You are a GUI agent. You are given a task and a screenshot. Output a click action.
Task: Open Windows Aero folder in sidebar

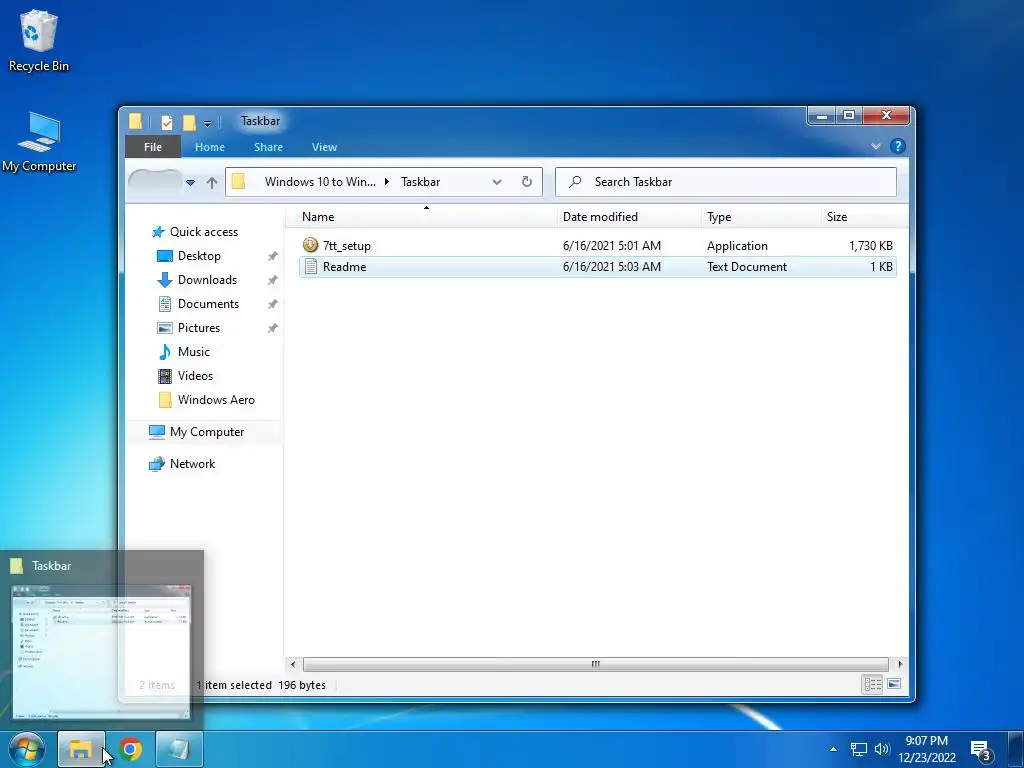point(216,400)
